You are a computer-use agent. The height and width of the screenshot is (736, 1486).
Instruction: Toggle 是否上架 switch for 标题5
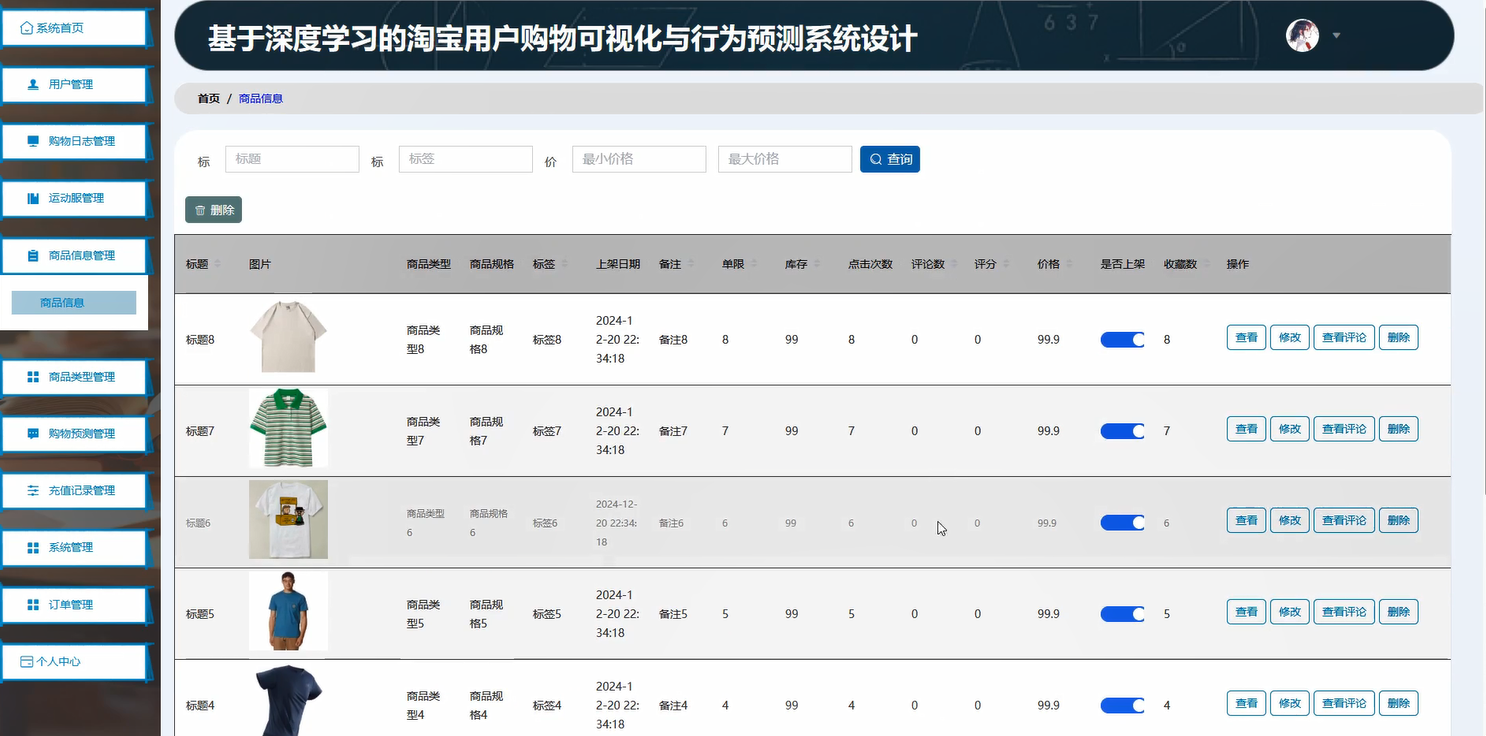[x=1122, y=614]
